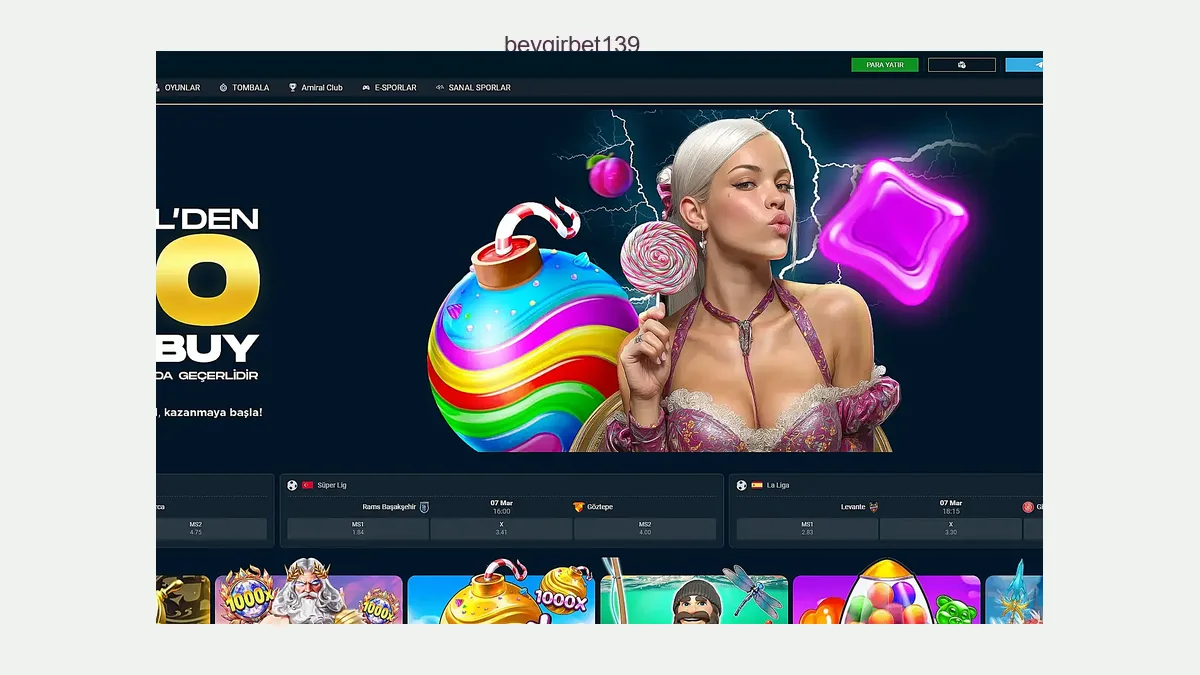
Task: Open the OYUNLAR menu item
Action: coord(180,88)
